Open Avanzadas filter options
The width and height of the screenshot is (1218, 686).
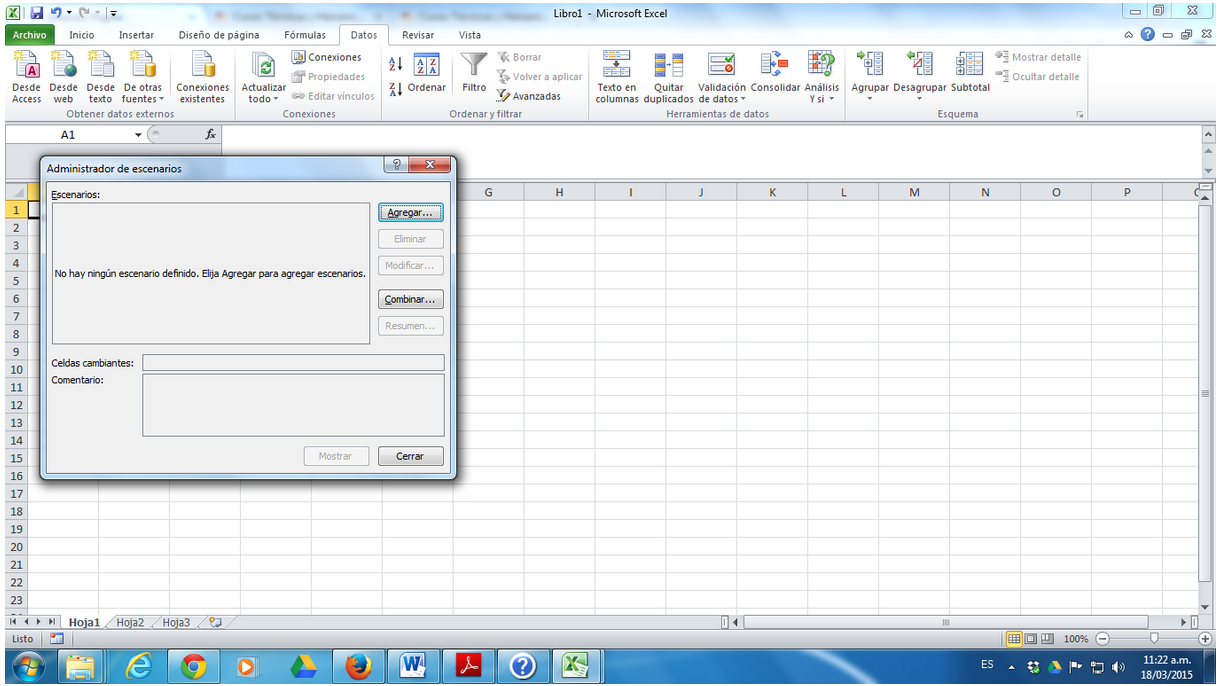(x=529, y=96)
